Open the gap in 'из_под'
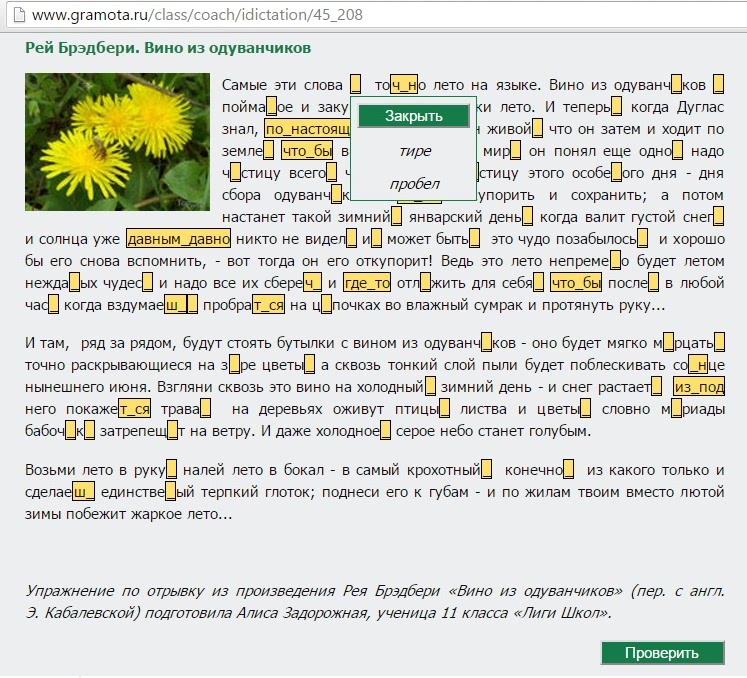747x678 pixels. [x=698, y=387]
